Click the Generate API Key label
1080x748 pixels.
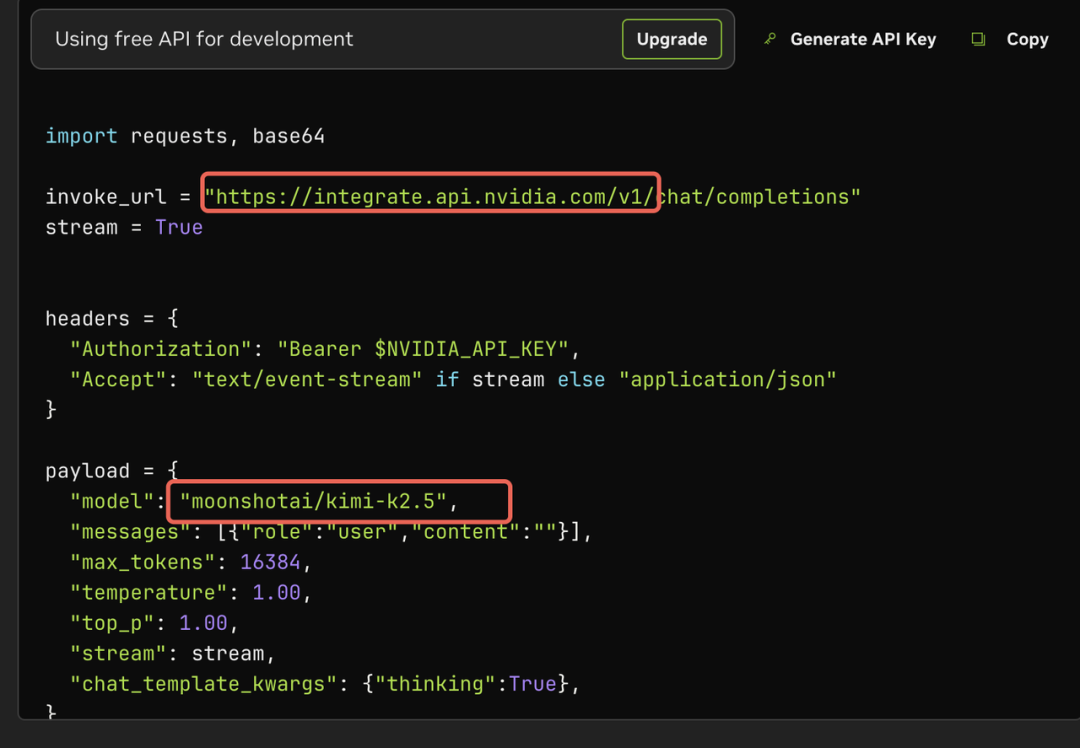coord(863,39)
